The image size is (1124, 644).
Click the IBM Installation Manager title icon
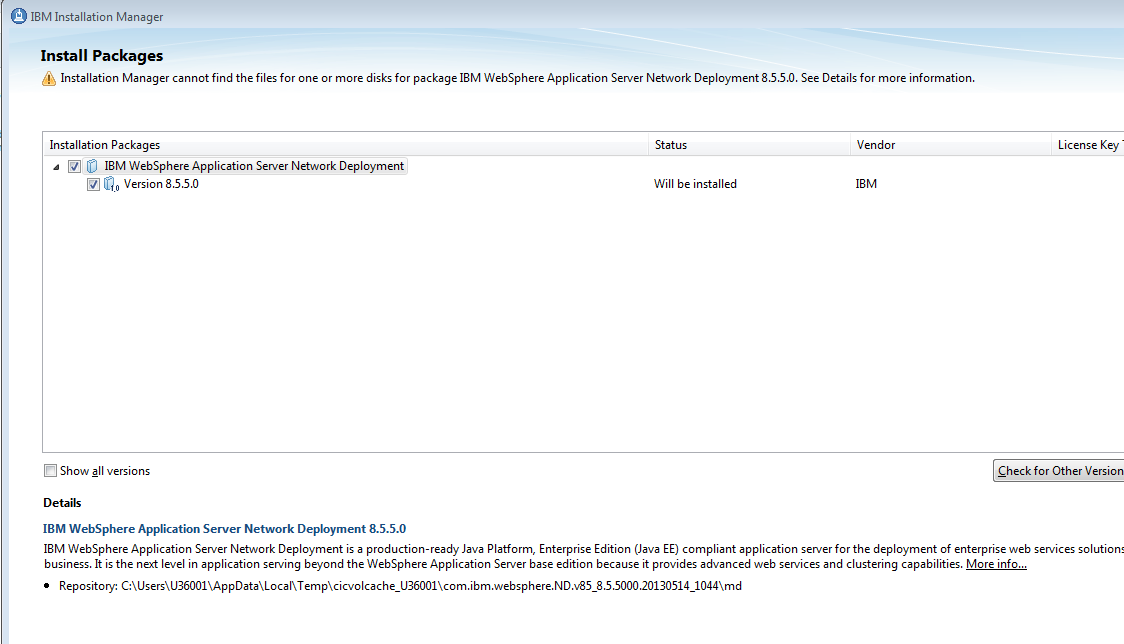pos(19,16)
